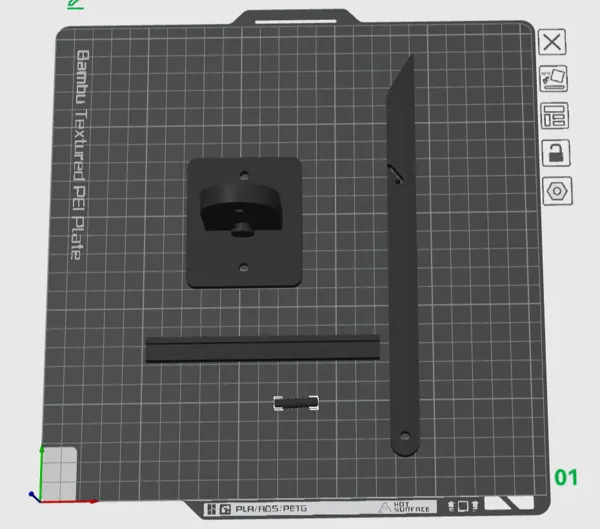Click the hole at the arm's bottom end

tap(405, 436)
